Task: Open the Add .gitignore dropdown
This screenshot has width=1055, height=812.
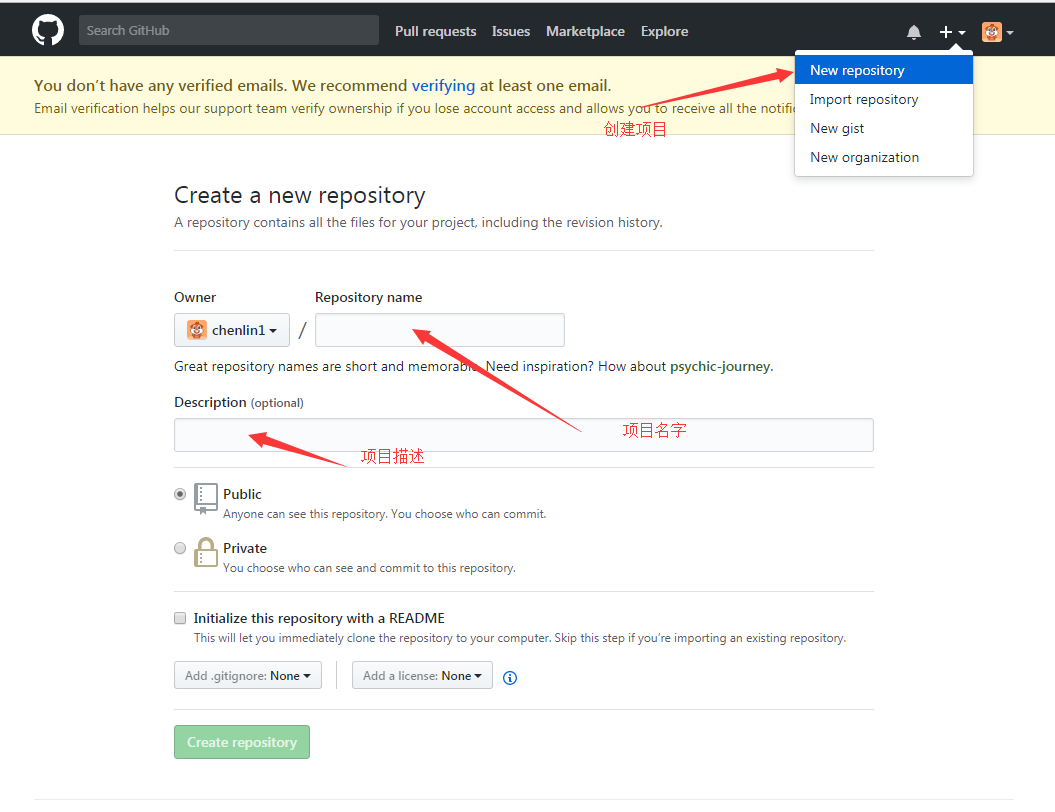Action: tap(248, 675)
